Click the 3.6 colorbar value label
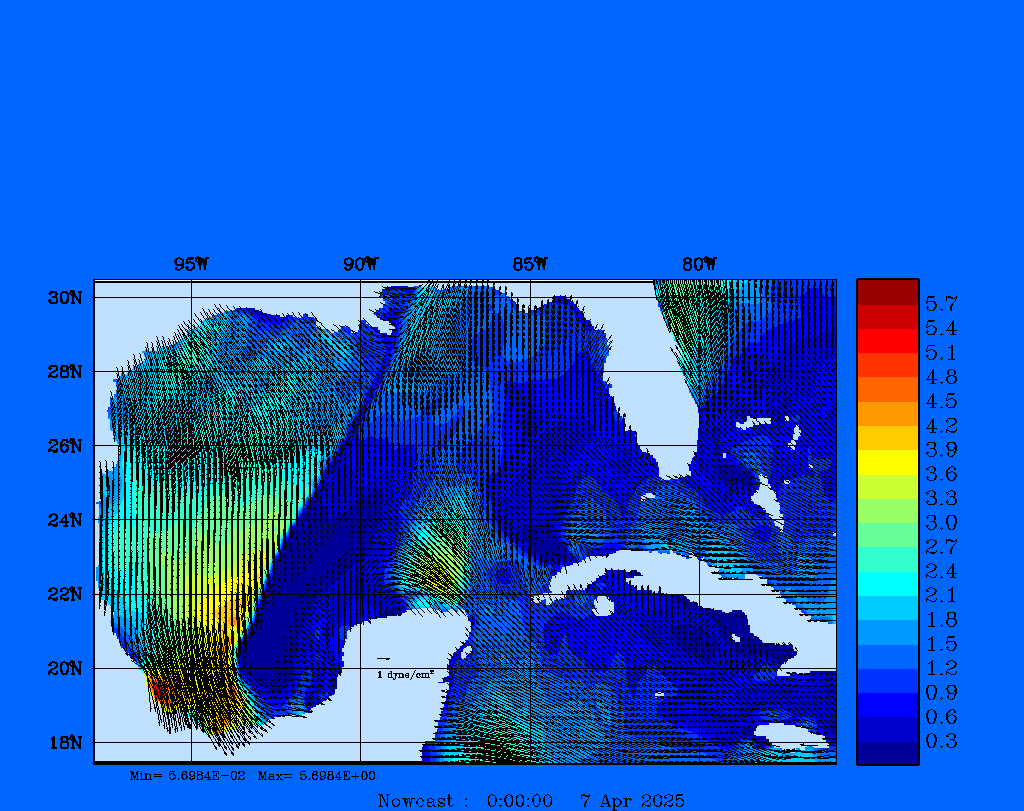 click(941, 473)
